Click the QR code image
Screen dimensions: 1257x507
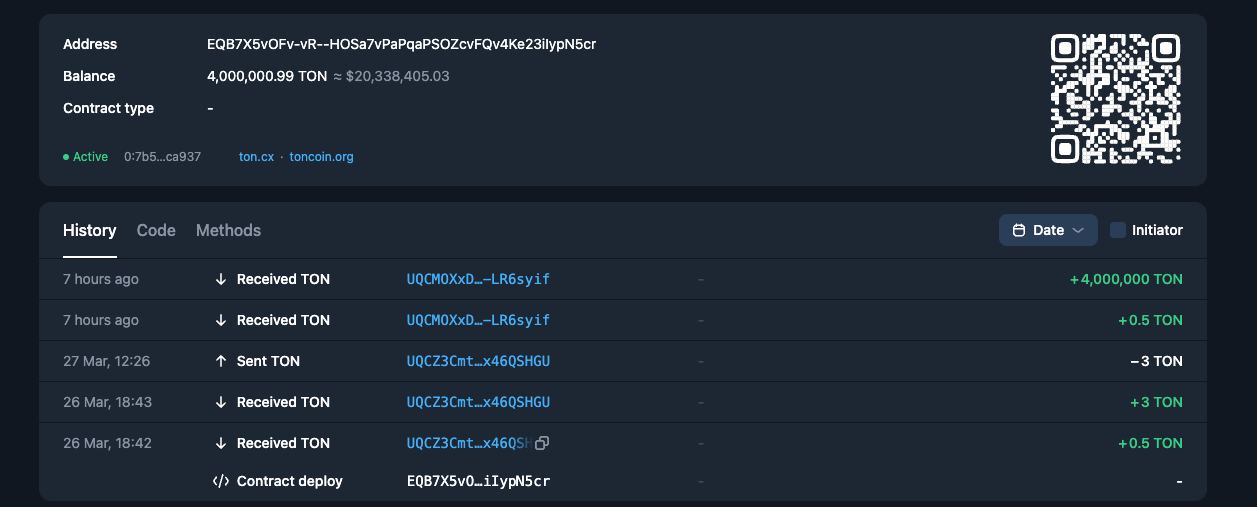tap(1115, 98)
